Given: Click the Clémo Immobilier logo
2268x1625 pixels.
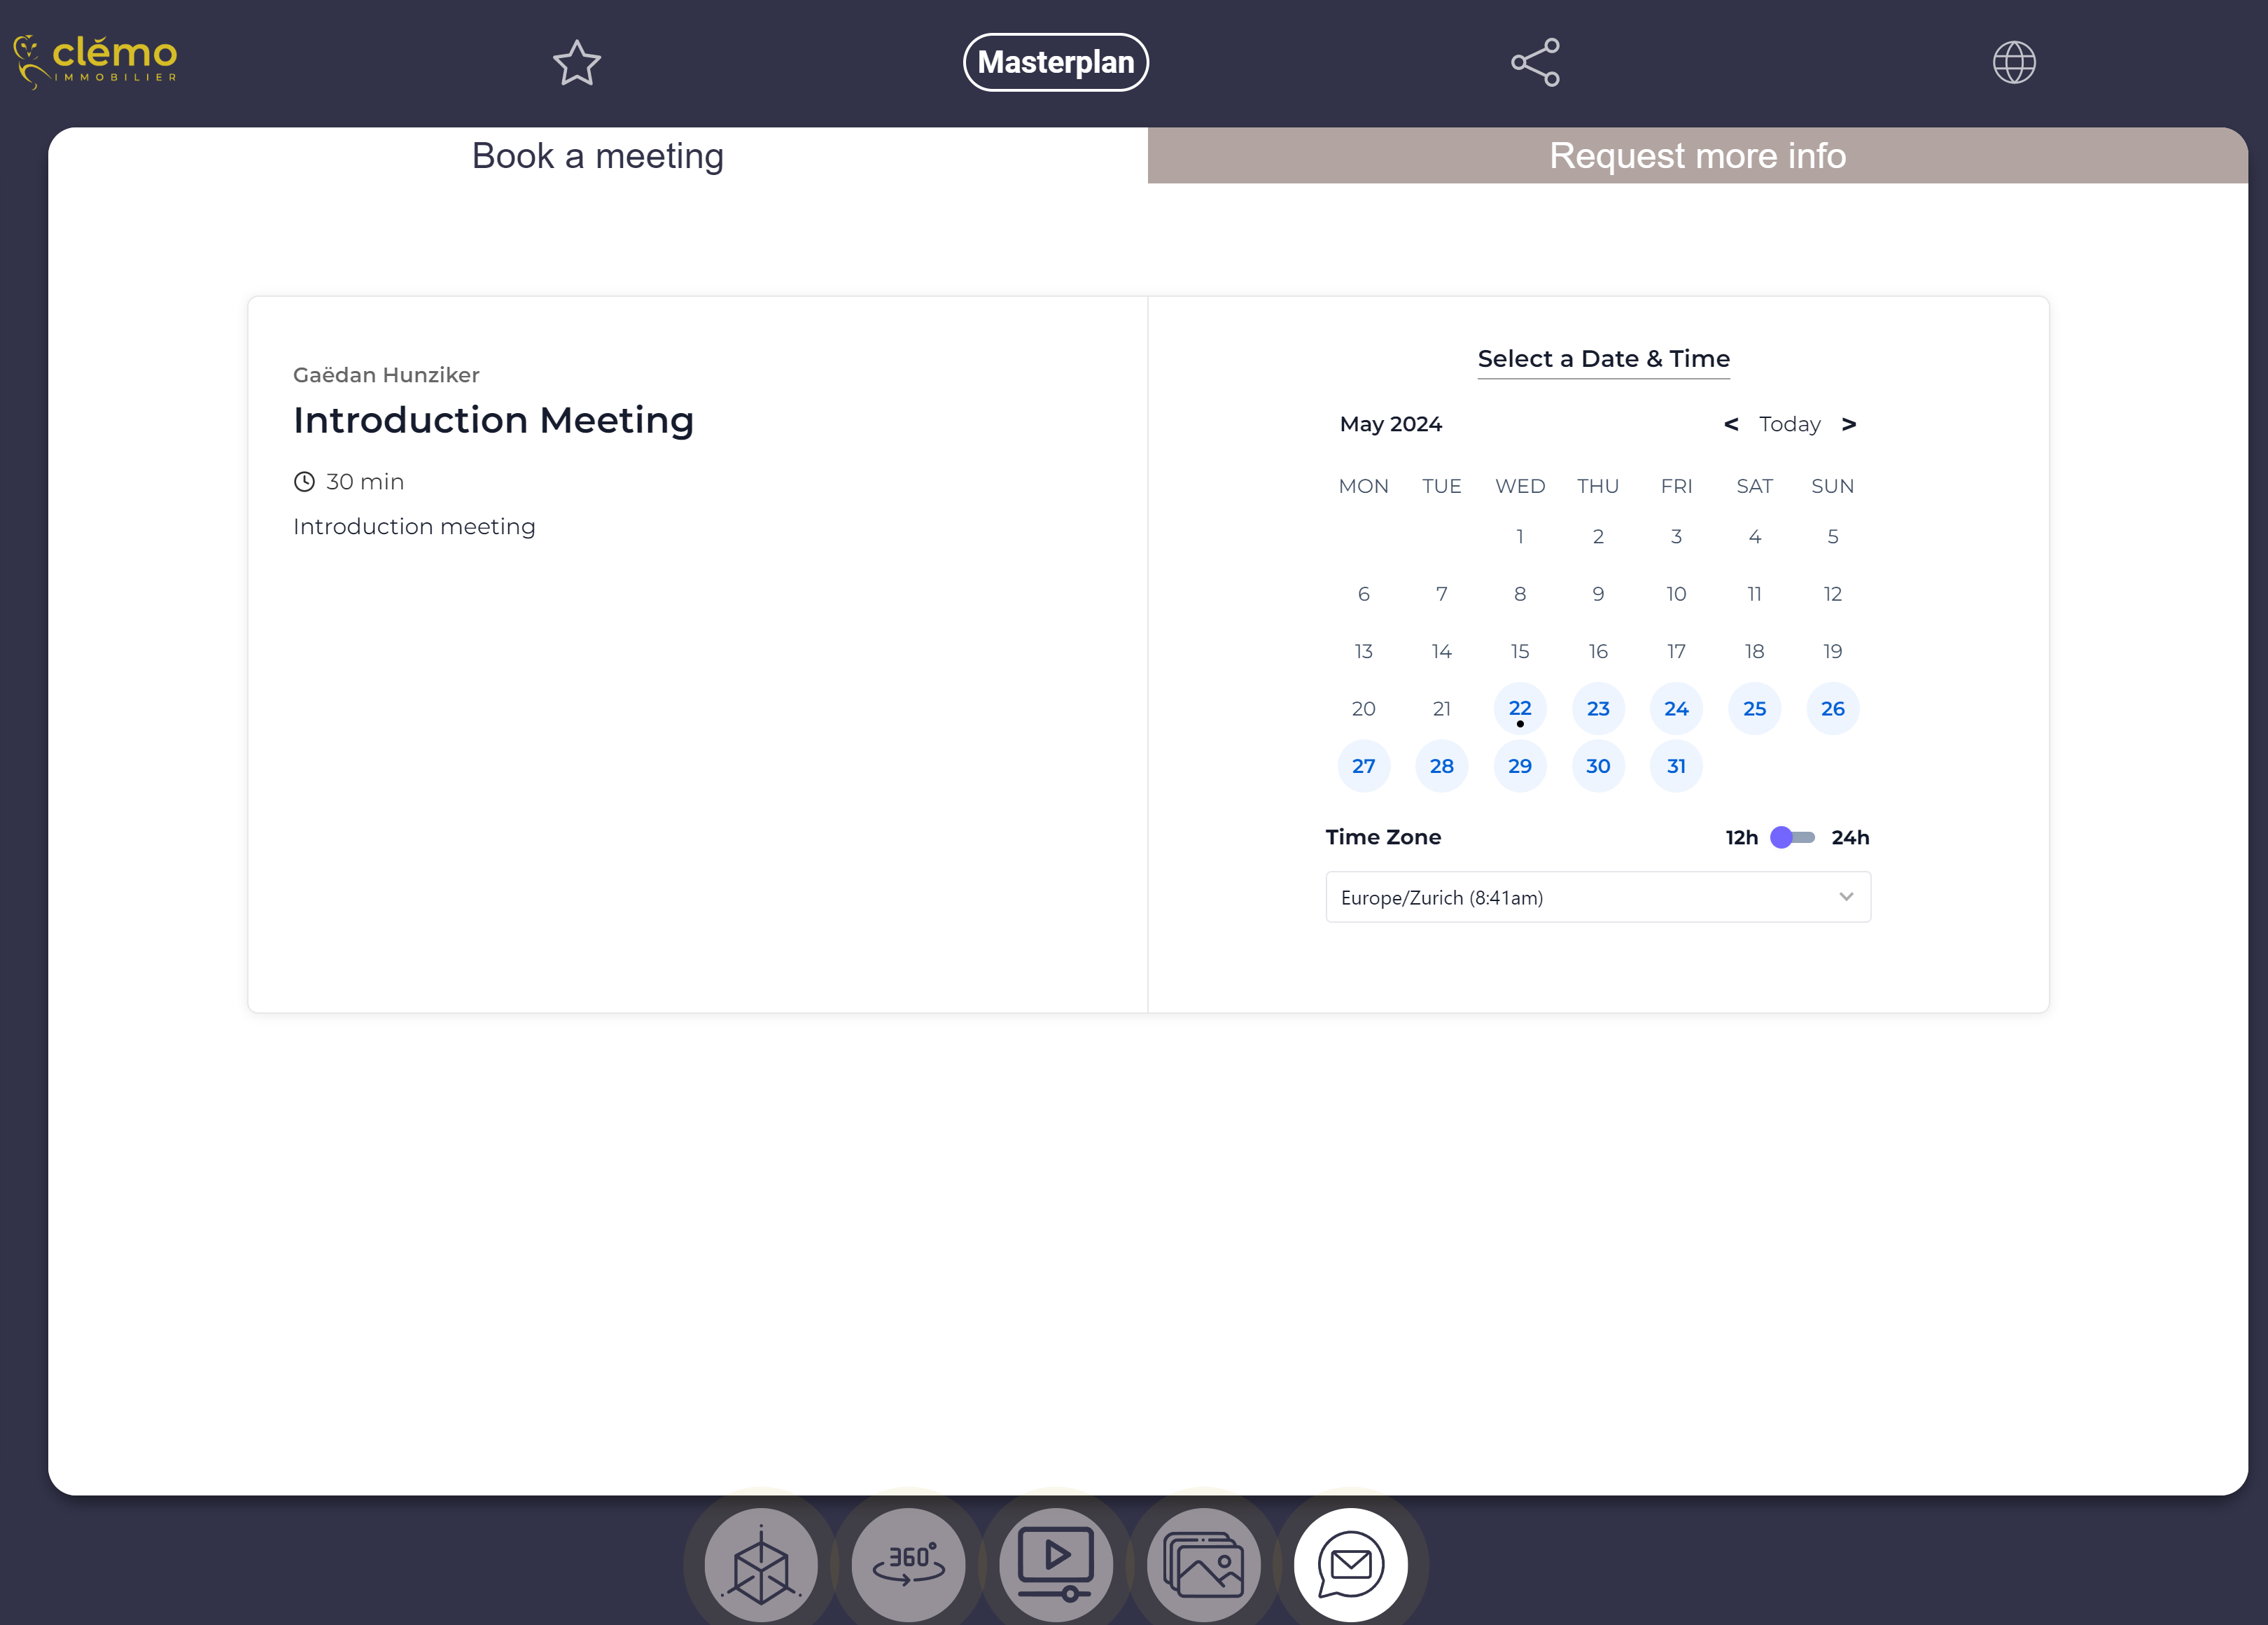Looking at the screenshot, I should [97, 62].
